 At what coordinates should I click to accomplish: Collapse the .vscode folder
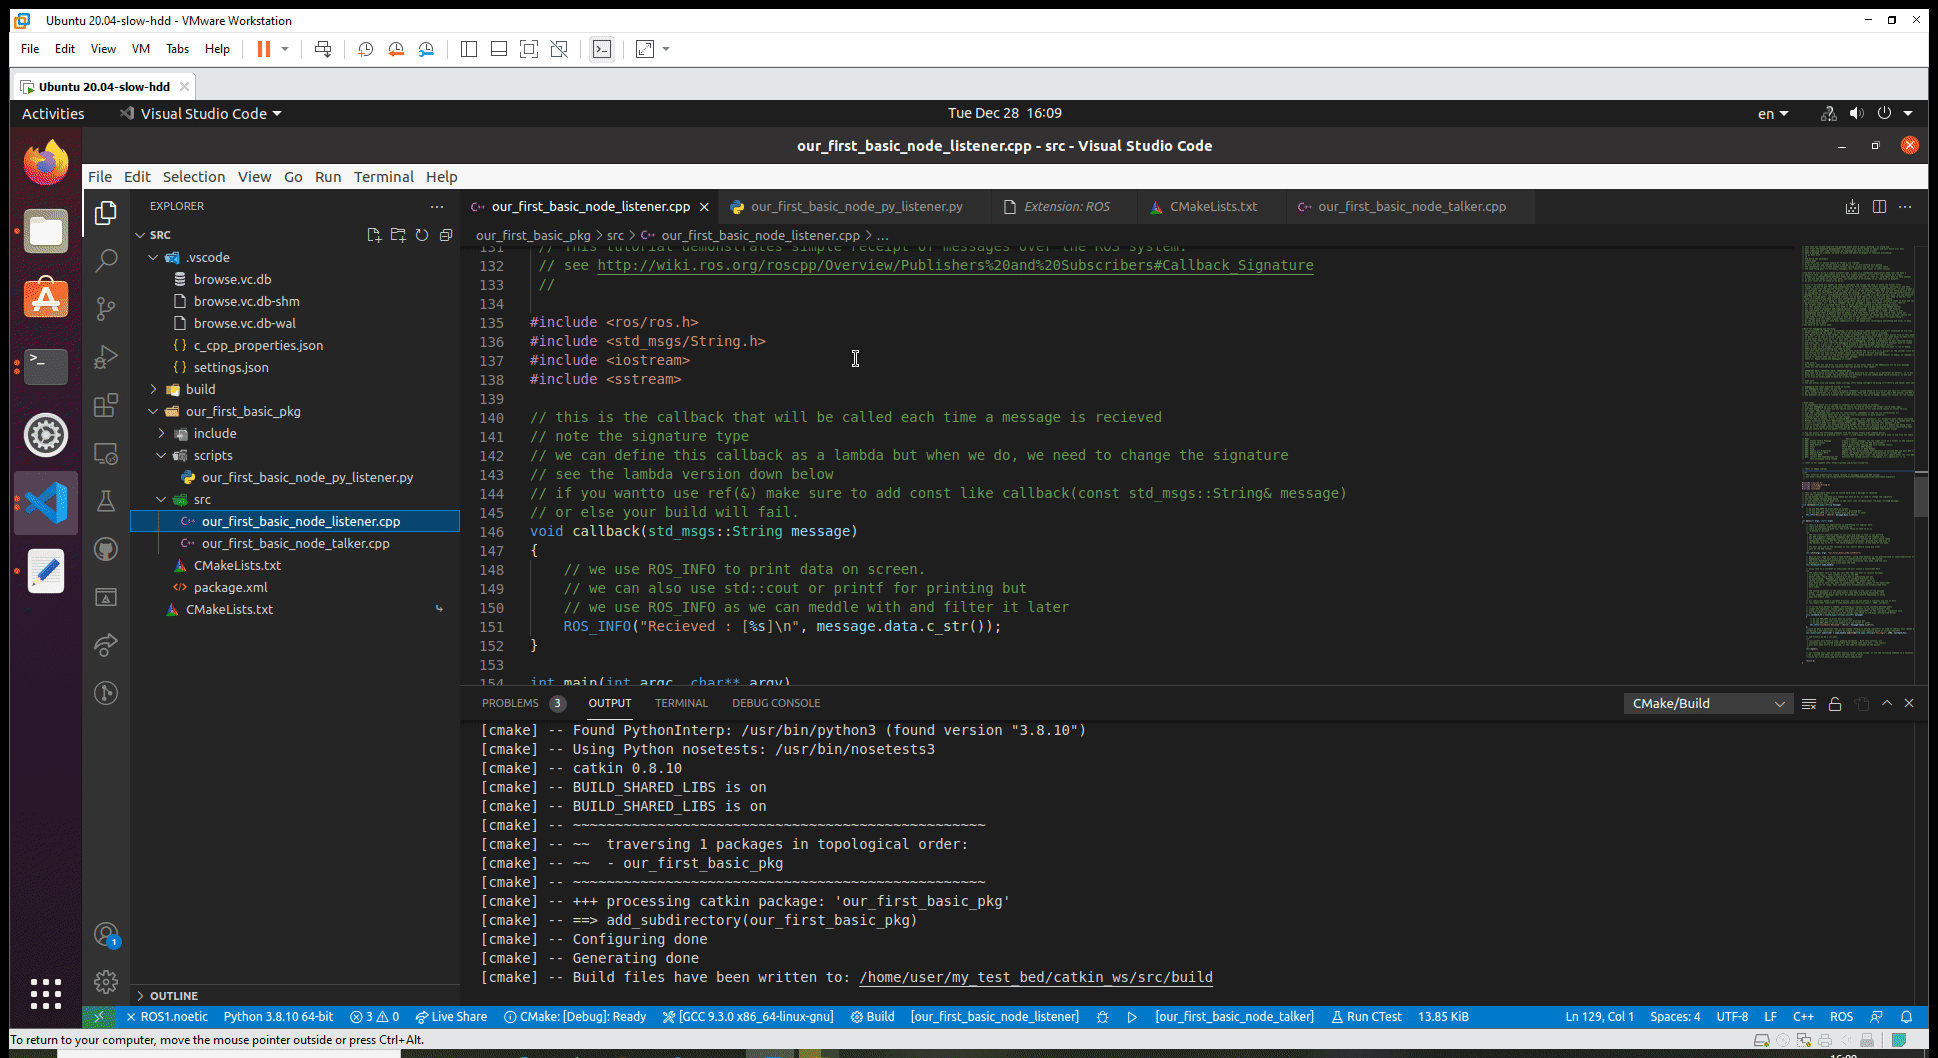[x=154, y=257]
